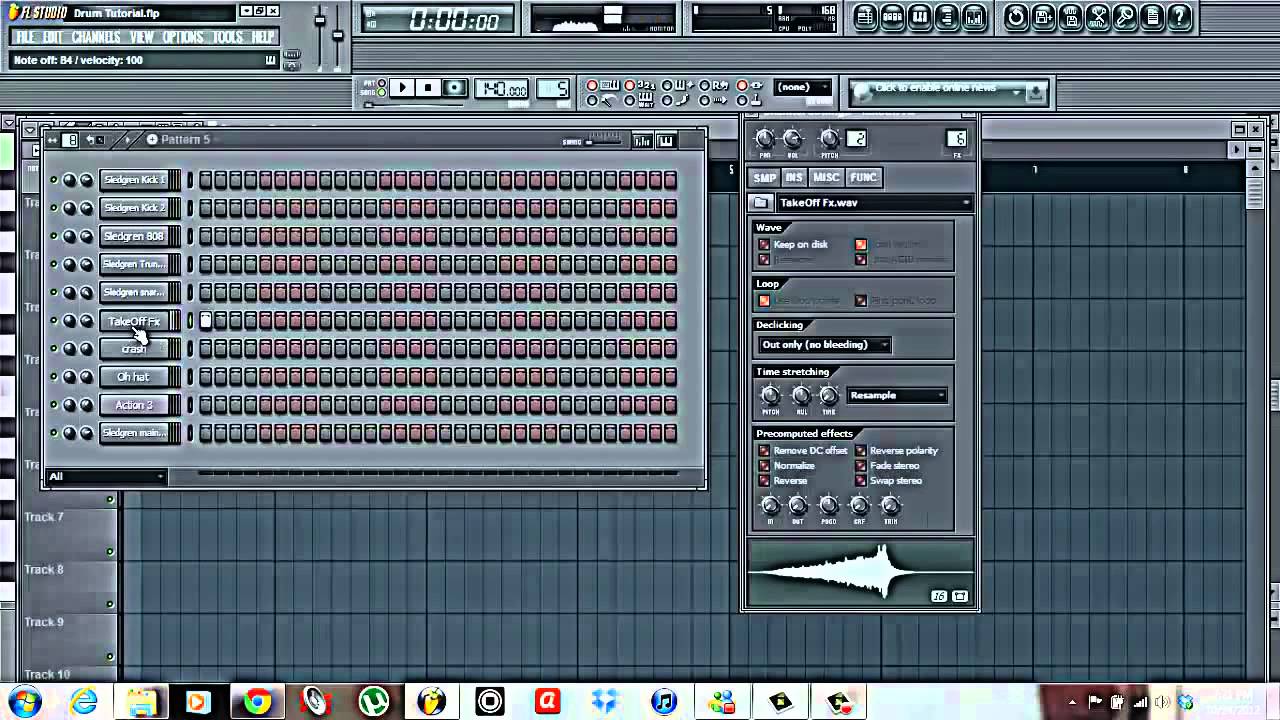Click the Windows Start orb

(24, 701)
